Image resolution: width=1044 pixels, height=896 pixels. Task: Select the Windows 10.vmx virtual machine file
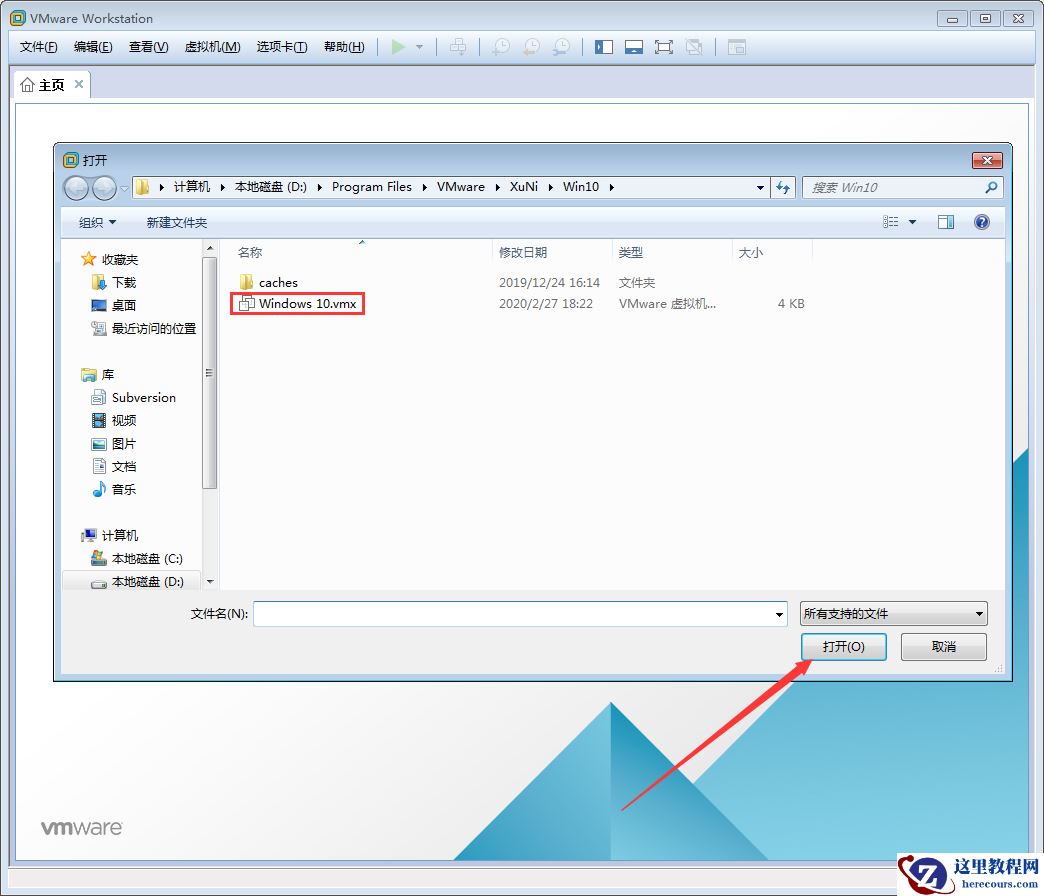(x=304, y=303)
